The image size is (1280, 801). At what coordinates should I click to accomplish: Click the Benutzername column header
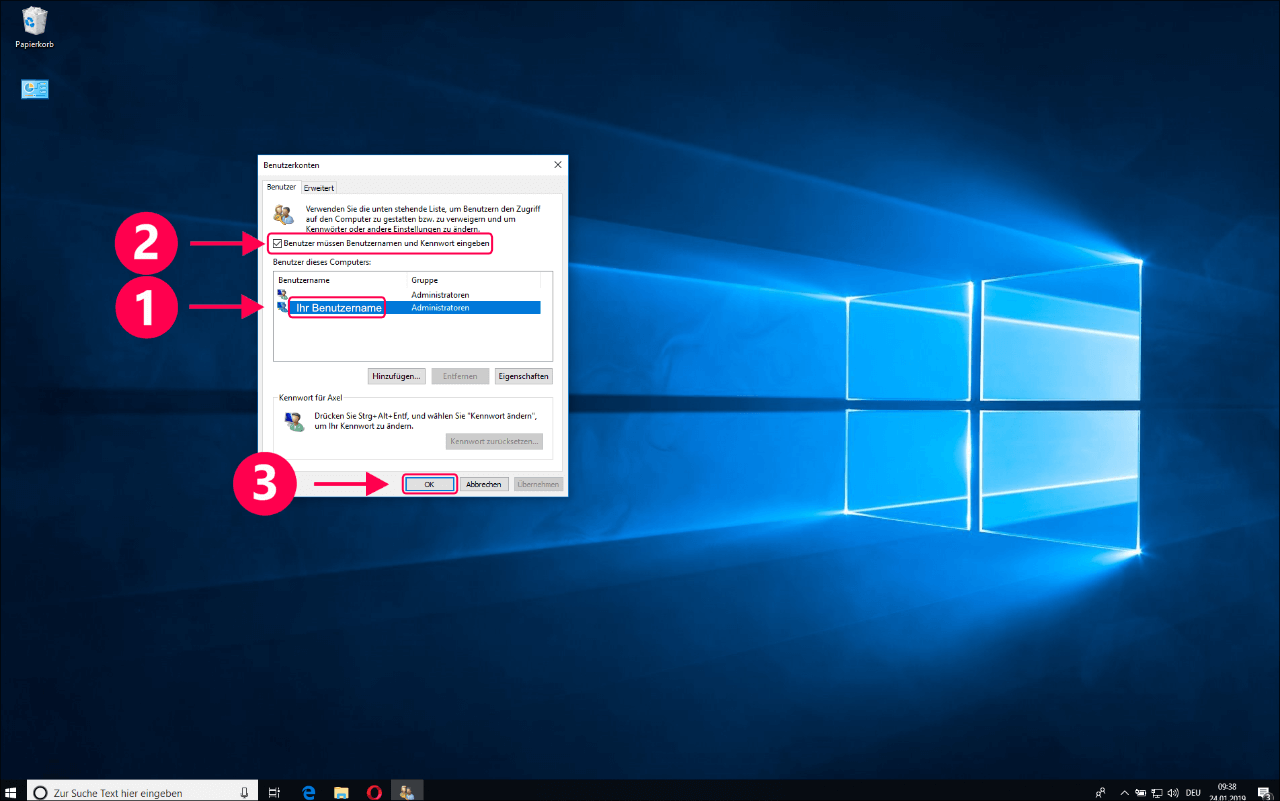(341, 280)
